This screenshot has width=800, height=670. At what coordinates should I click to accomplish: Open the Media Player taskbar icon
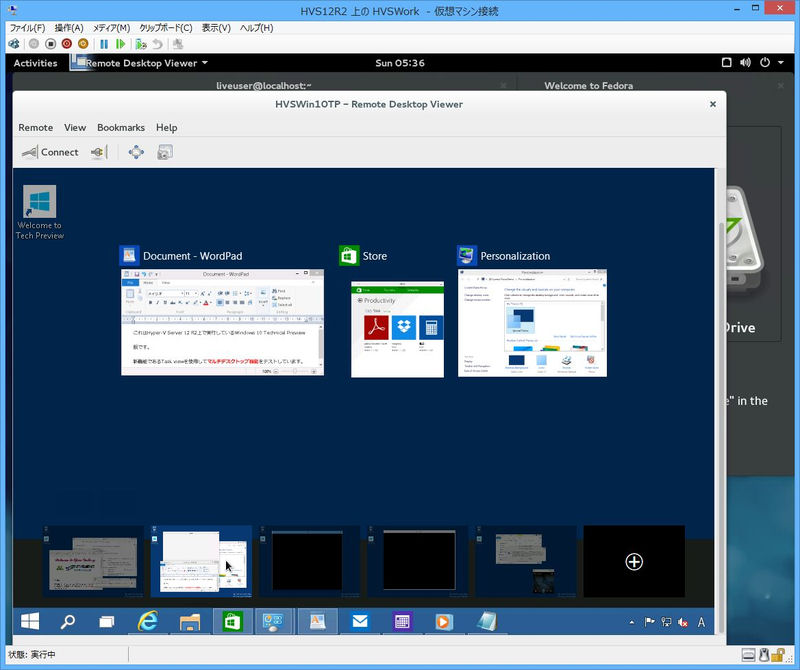tap(443, 622)
